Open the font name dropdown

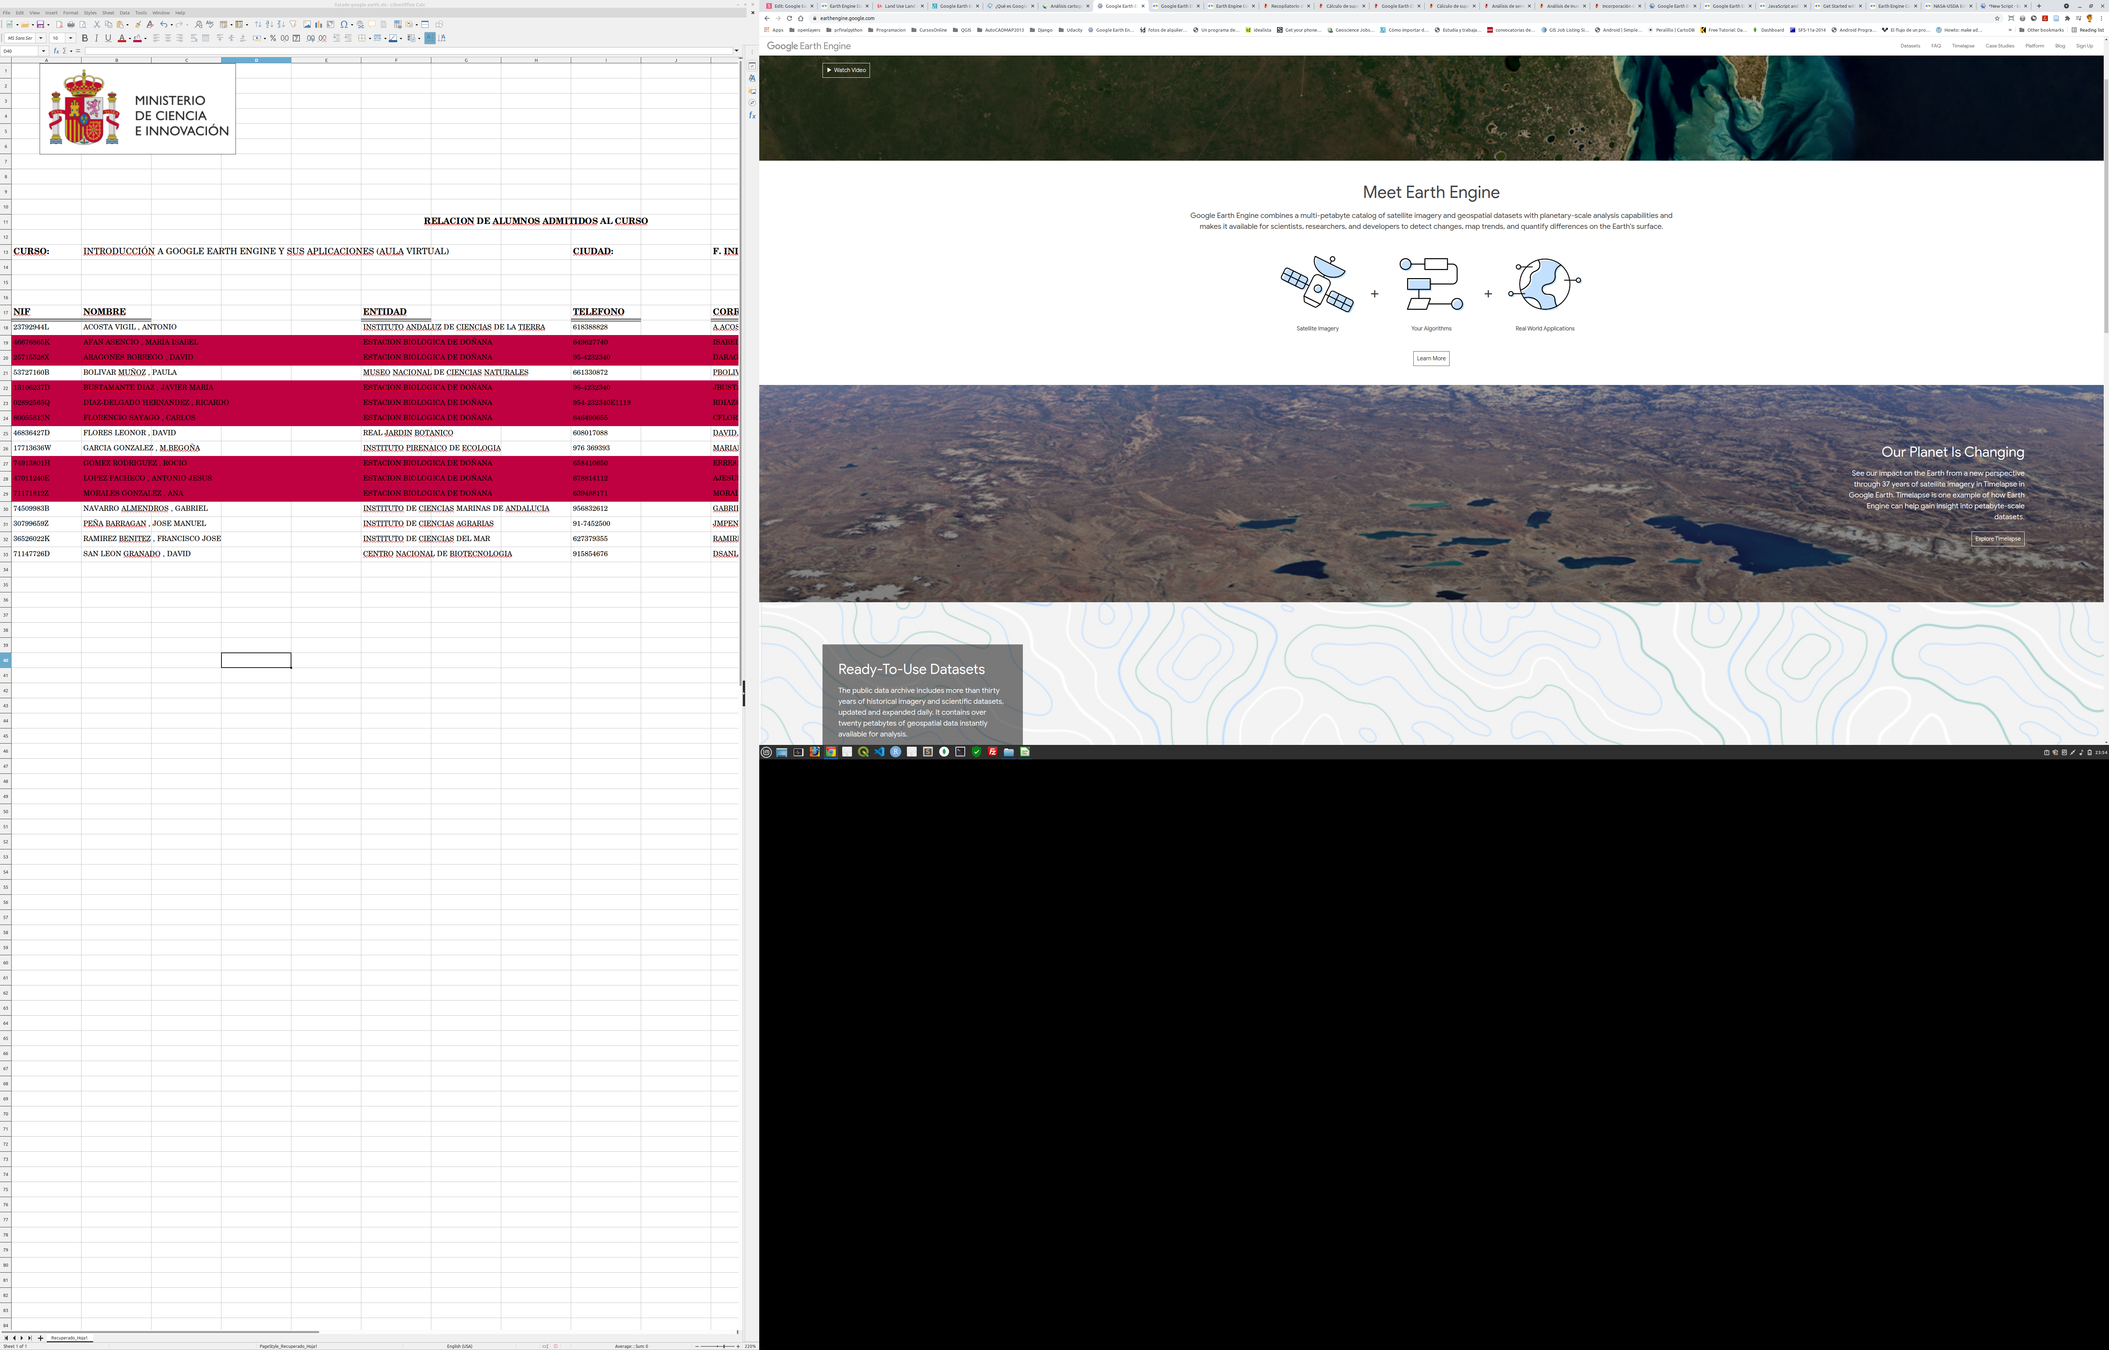pyautogui.click(x=41, y=38)
